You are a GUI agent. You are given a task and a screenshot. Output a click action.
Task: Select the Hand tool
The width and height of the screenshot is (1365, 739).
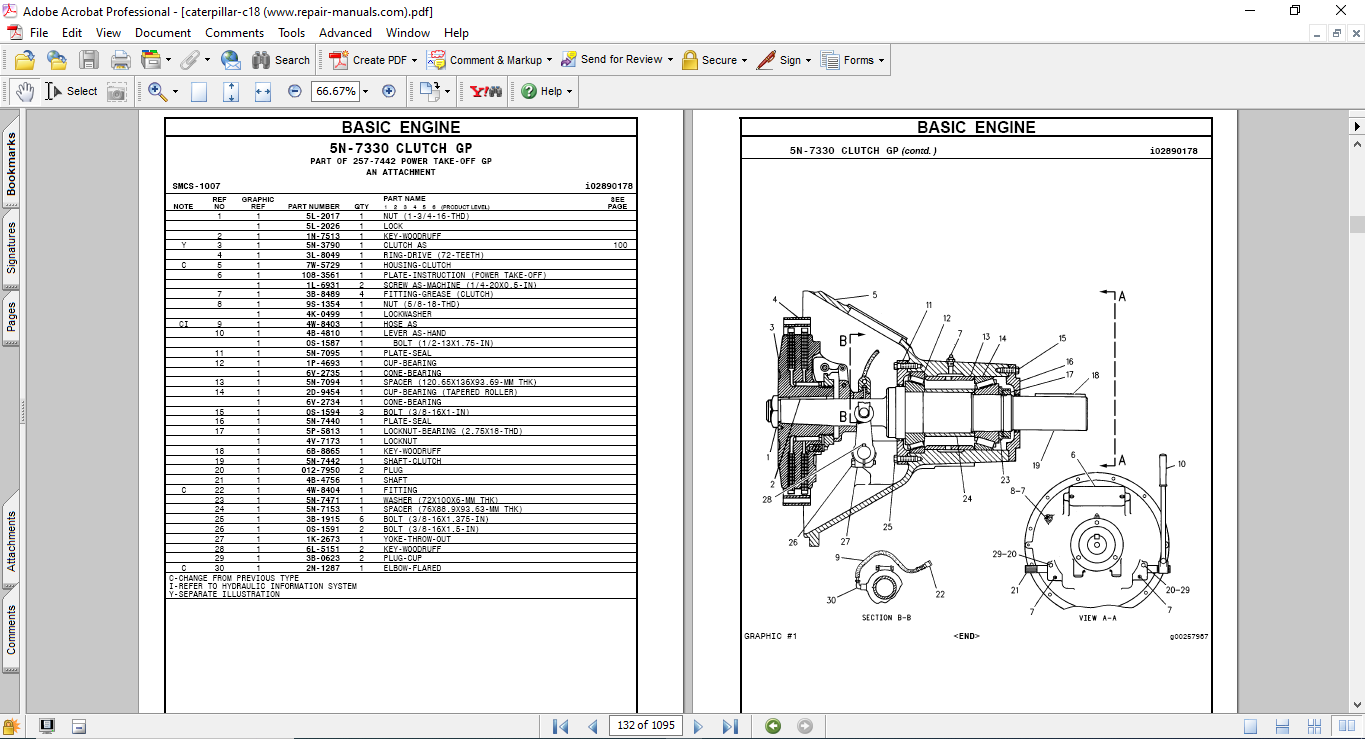(x=26, y=91)
